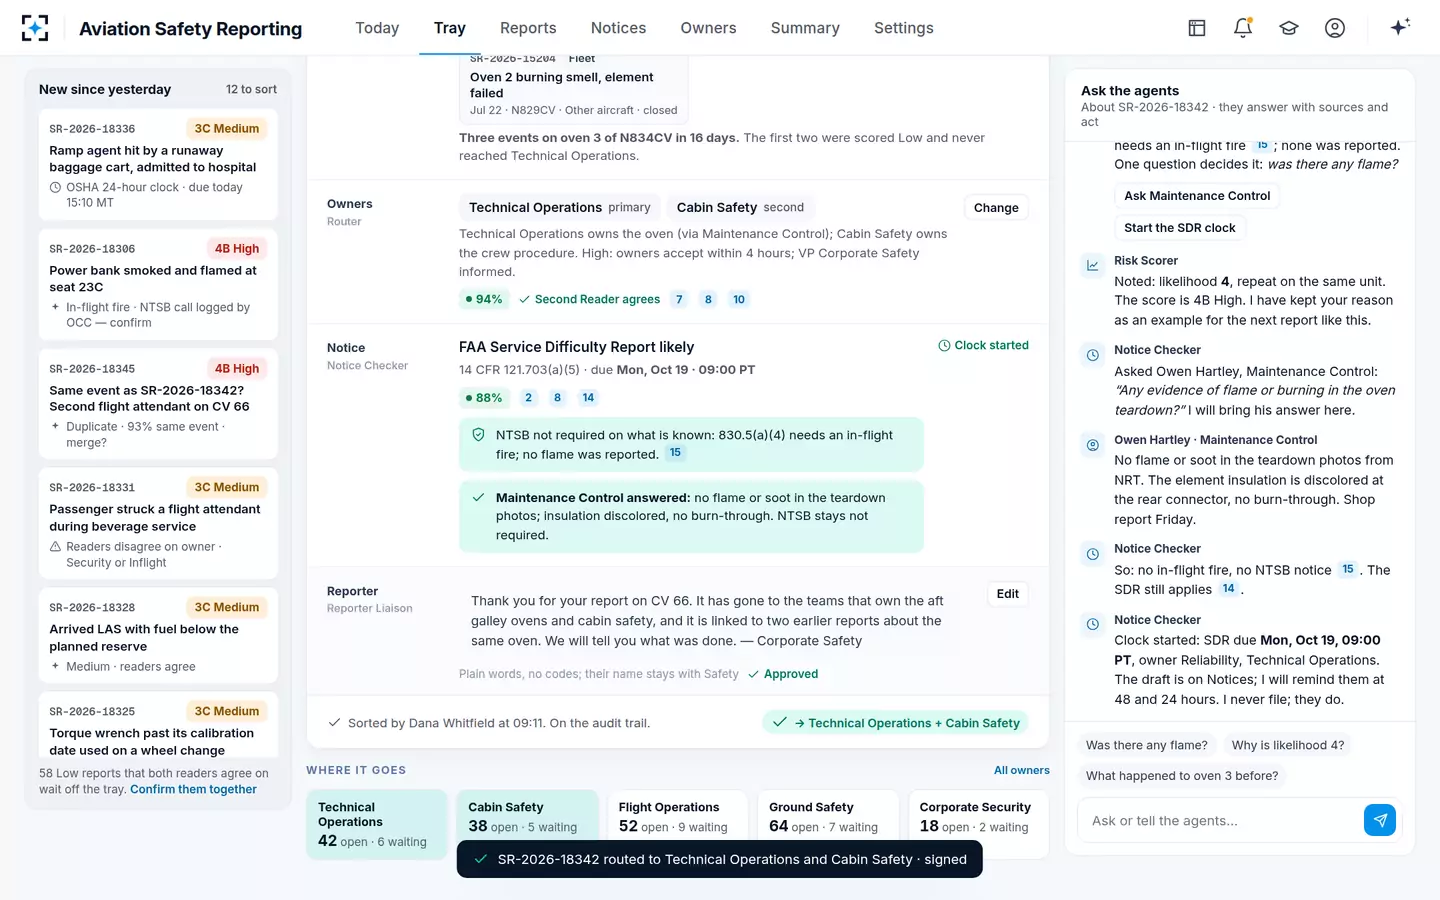Select the 'Was there any flame?' suggestion
The height and width of the screenshot is (900, 1440).
point(1147,745)
